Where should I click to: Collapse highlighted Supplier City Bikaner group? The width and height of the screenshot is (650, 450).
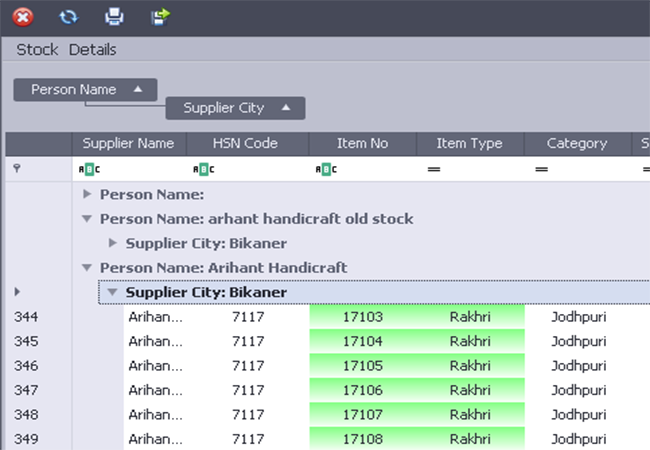click(112, 292)
